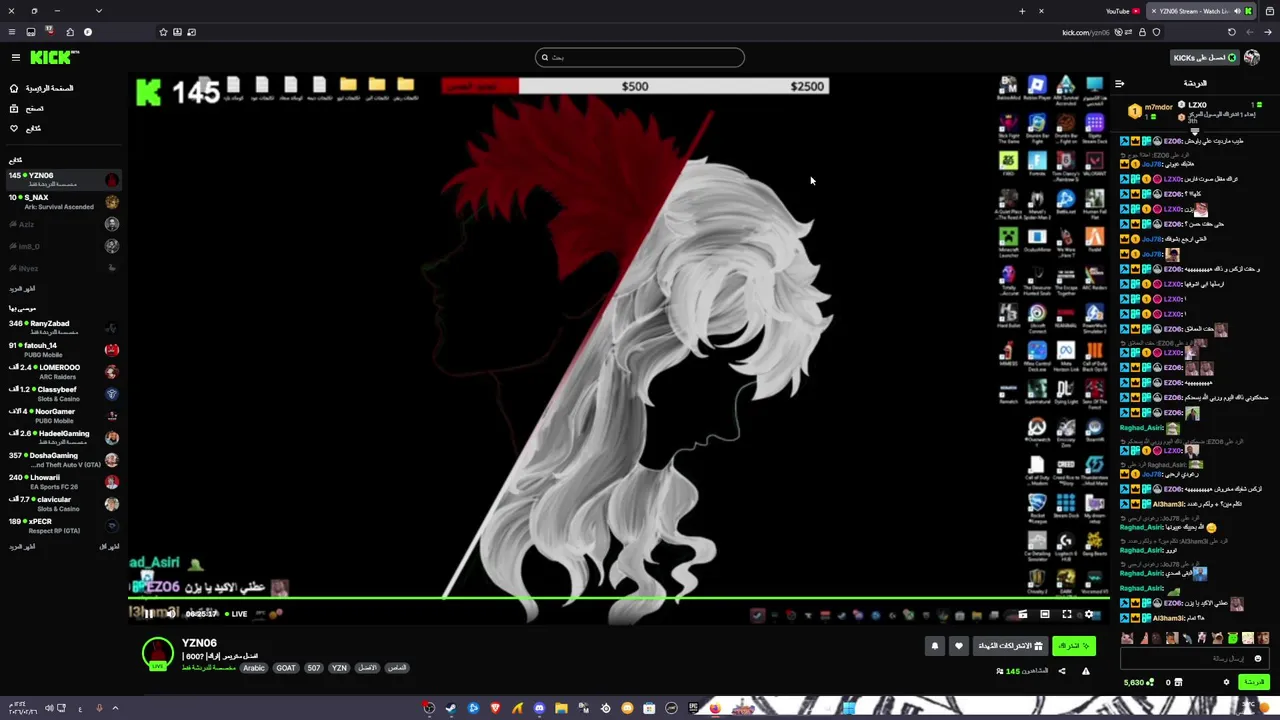Screen dimensions: 1280x720
Task: Open player settings gear
Action: [x=1089, y=614]
